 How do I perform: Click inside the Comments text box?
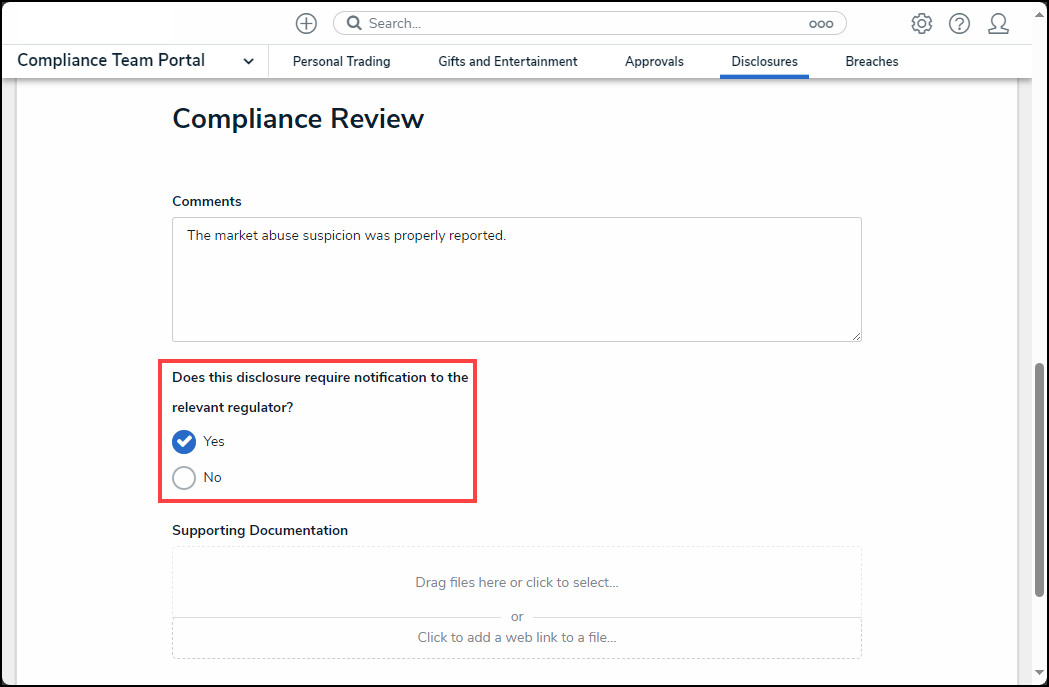pos(516,278)
